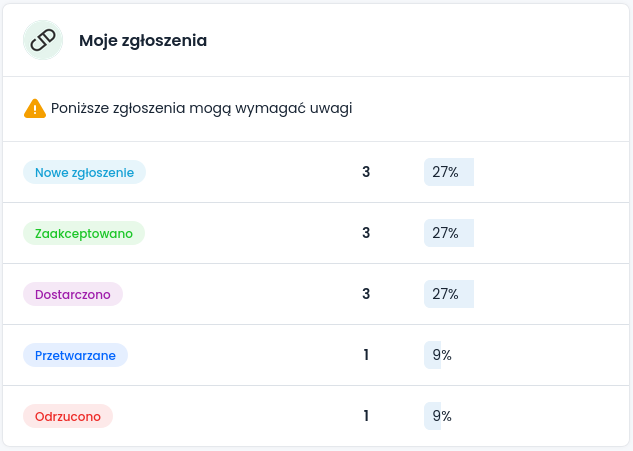Click the count 3 in Dostarczono row
Image resolution: width=633 pixels, height=451 pixels.
click(x=366, y=294)
